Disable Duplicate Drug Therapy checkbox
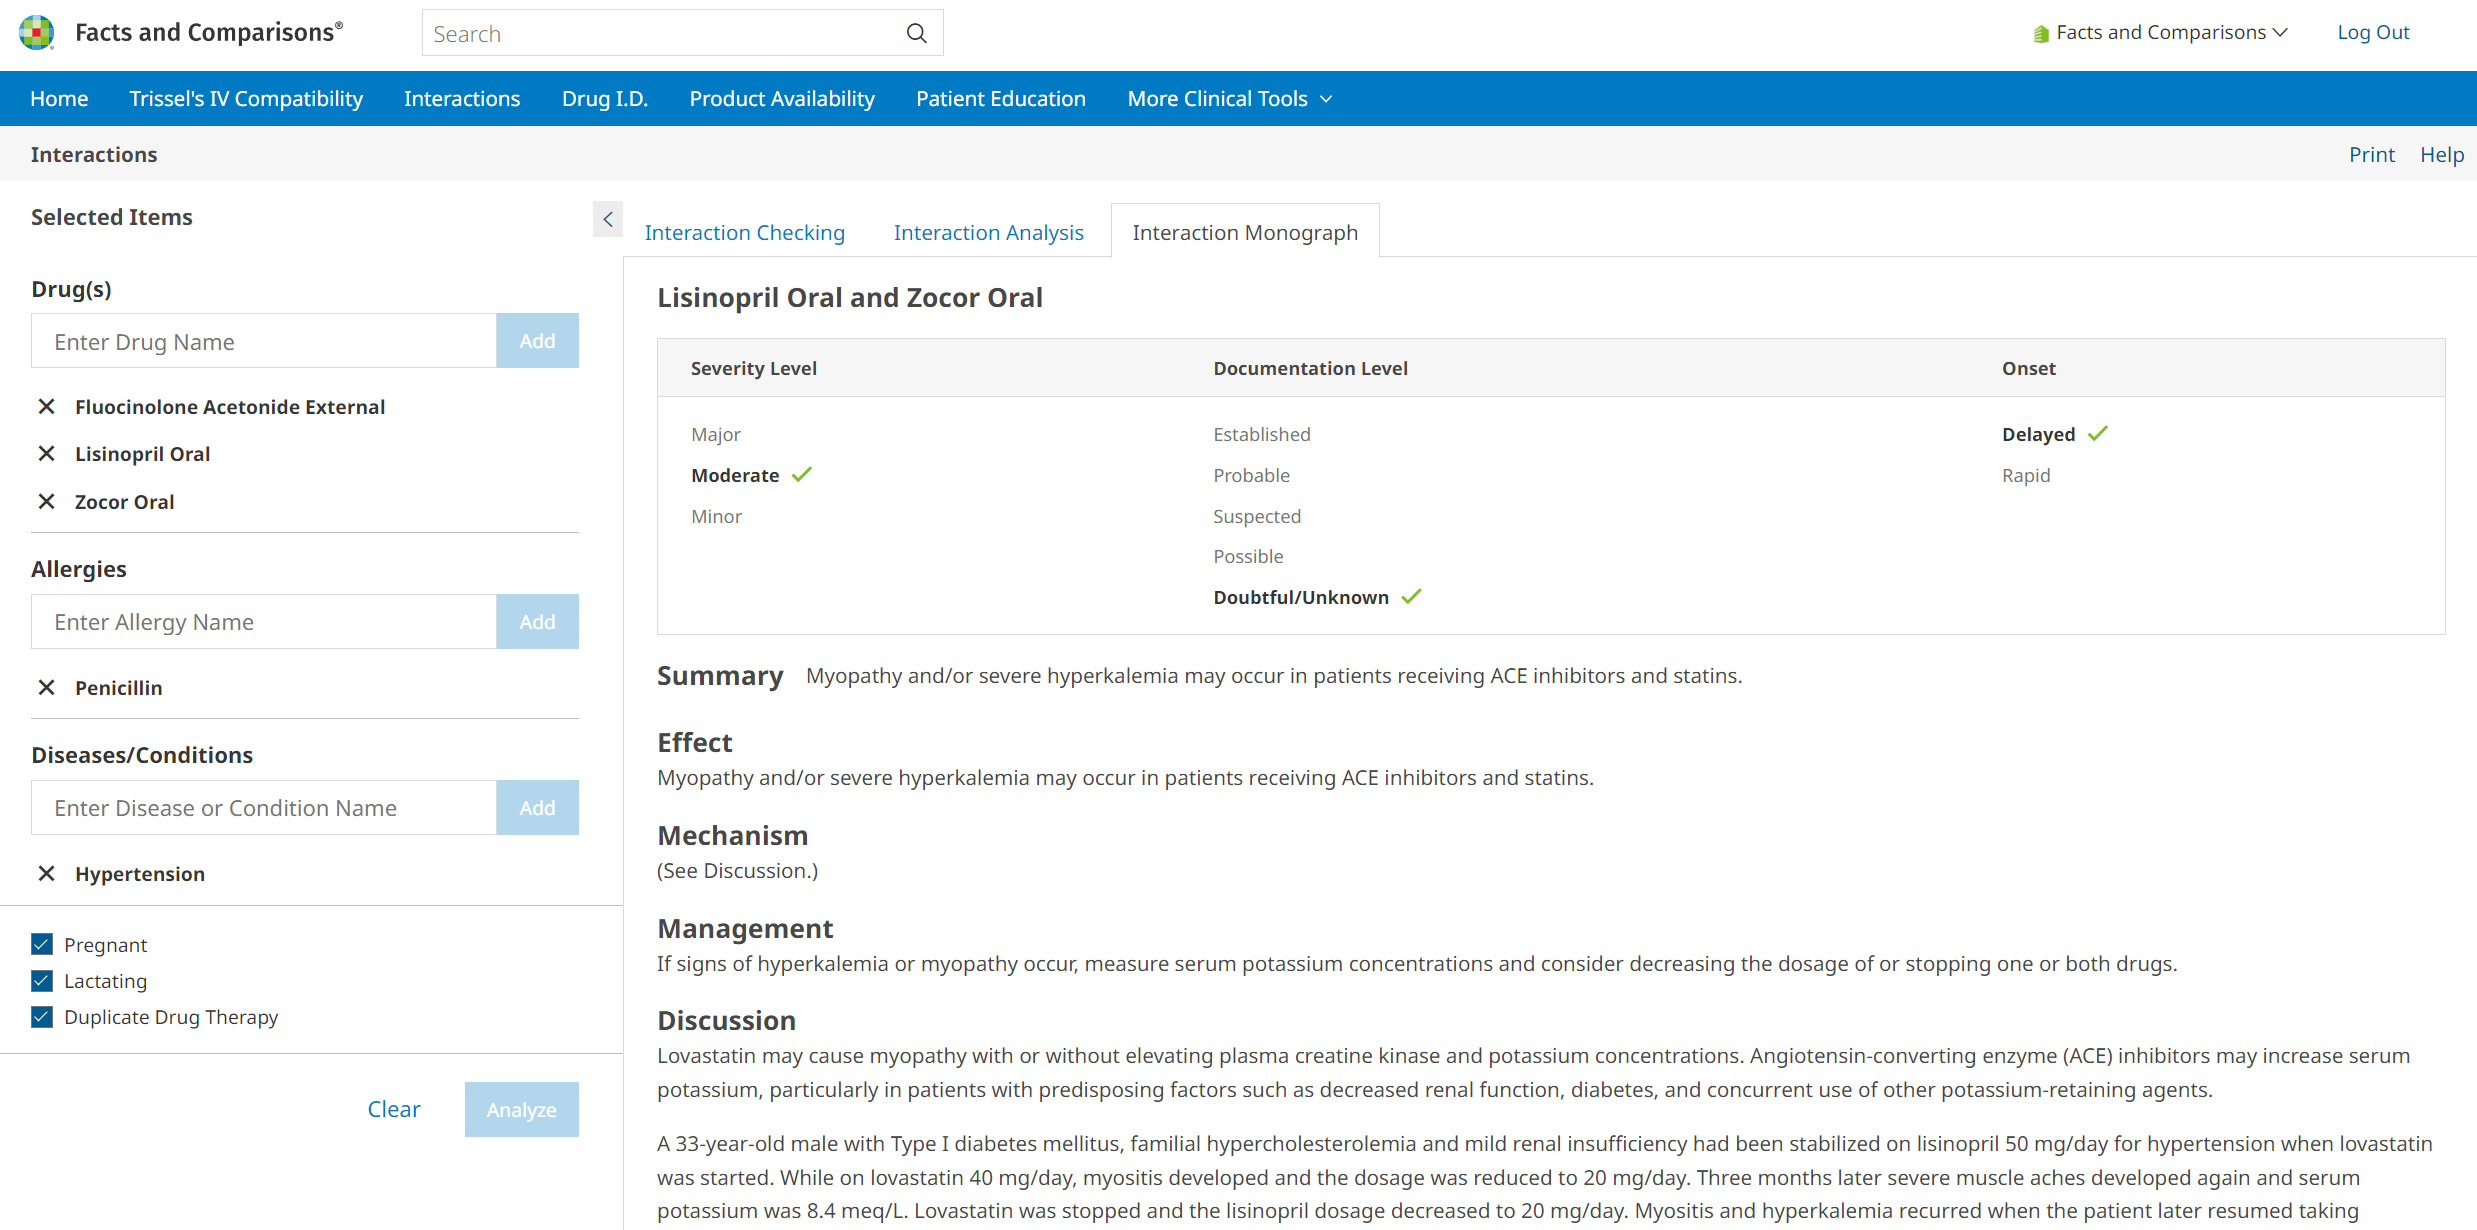The width and height of the screenshot is (2477, 1230). point(42,1017)
